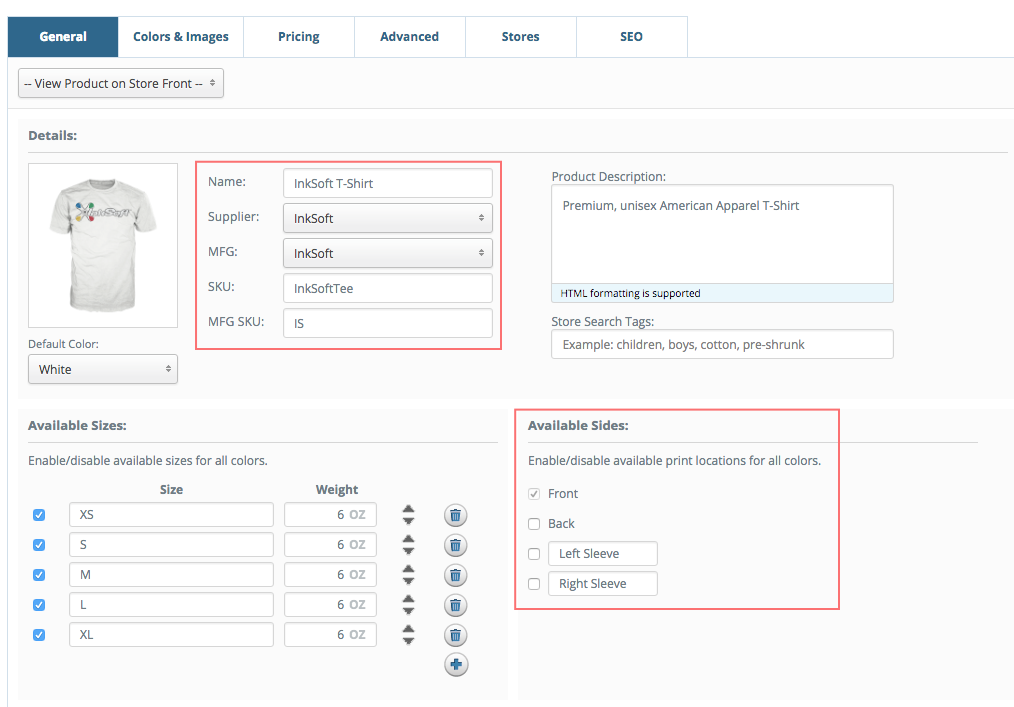The height and width of the screenshot is (707, 1014).
Task: Uncheck the S size checkbox
Action: point(39,545)
